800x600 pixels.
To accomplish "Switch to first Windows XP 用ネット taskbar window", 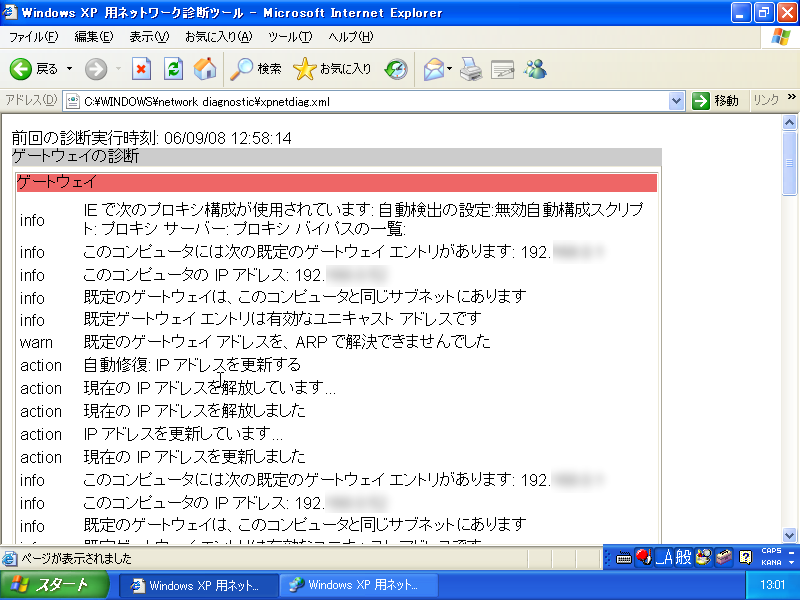I will tap(199, 585).
